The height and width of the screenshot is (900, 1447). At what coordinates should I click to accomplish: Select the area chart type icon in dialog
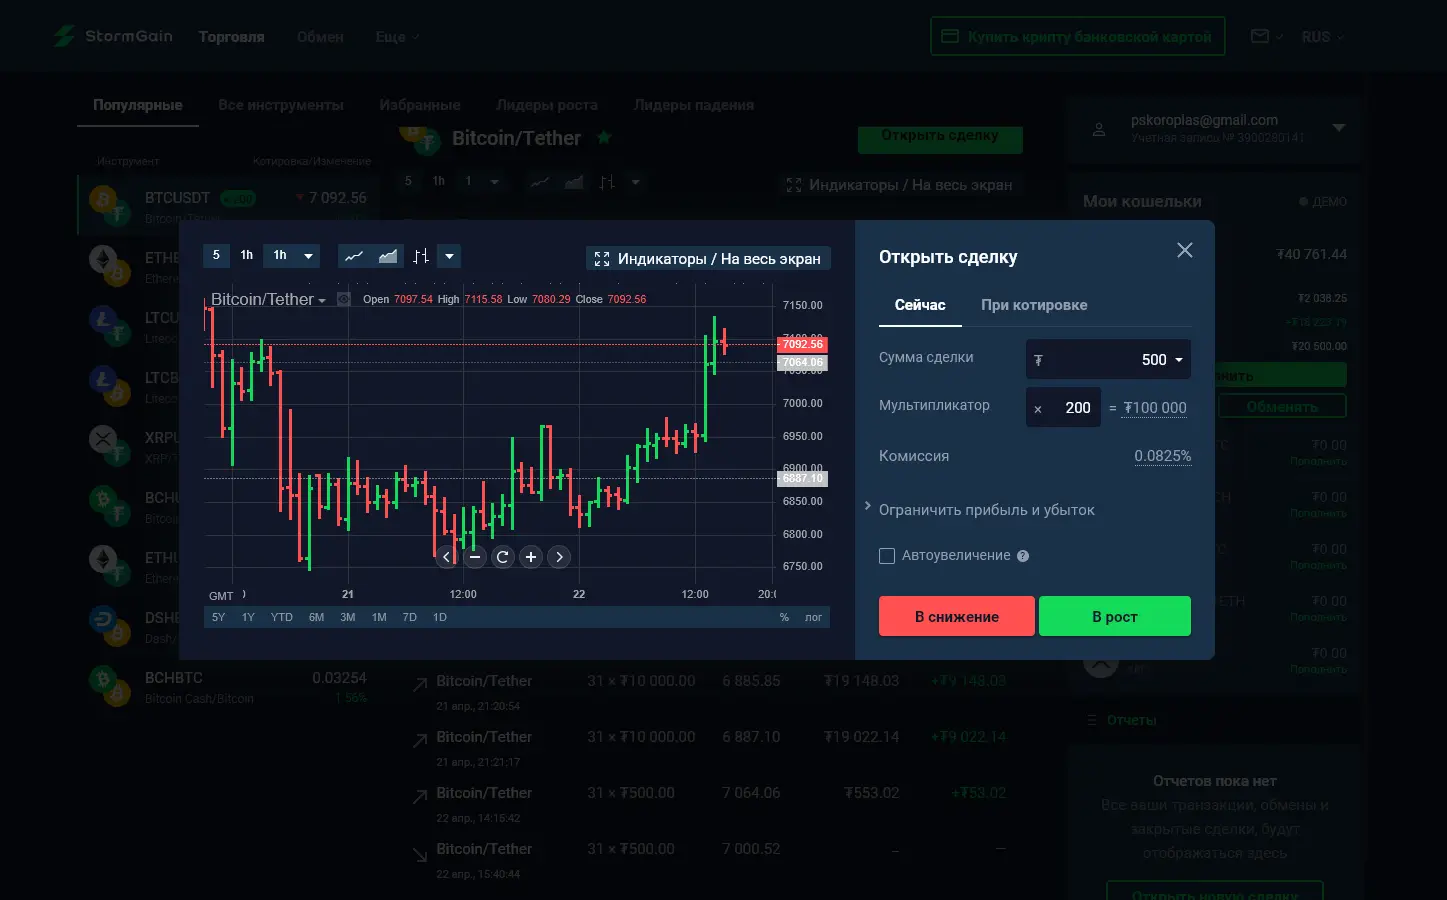[388, 256]
